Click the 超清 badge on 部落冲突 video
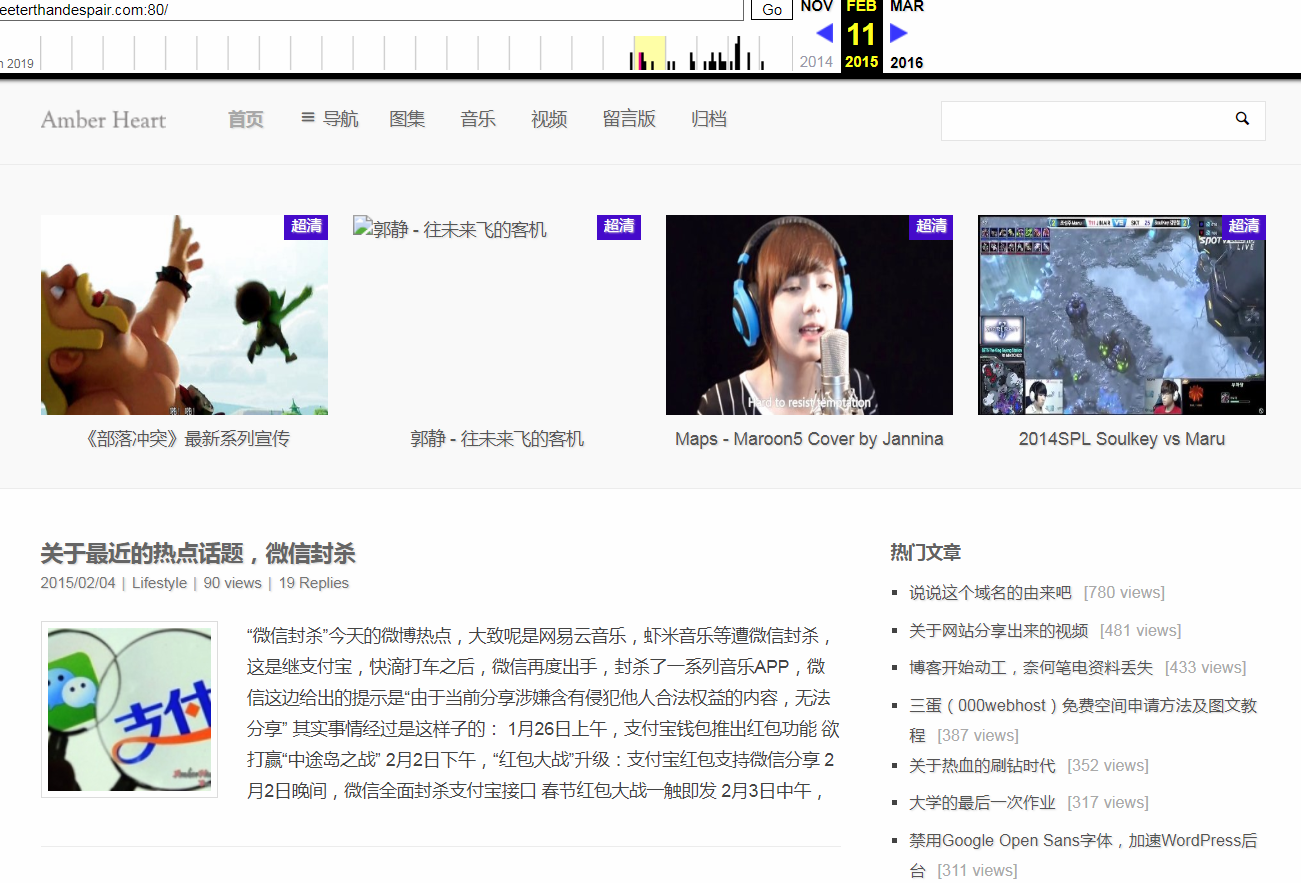 click(307, 226)
